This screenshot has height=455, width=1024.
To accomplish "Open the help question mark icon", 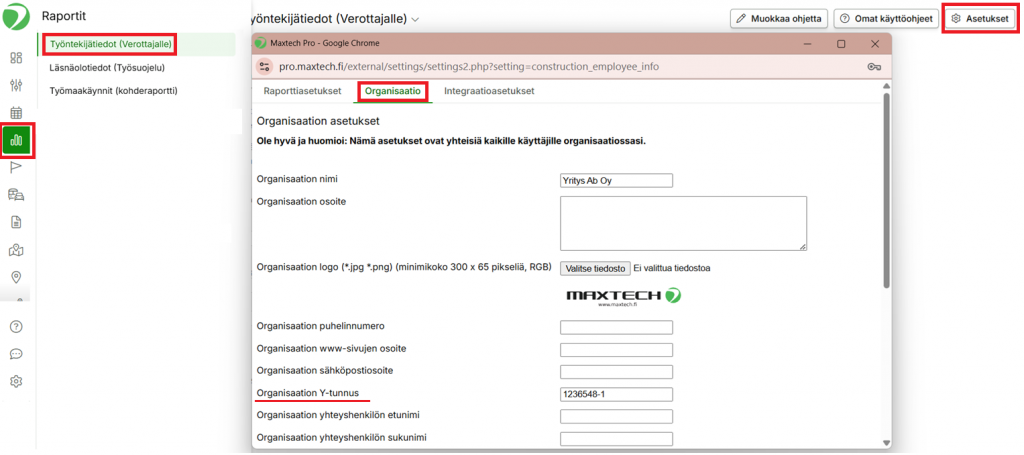I will (16, 326).
